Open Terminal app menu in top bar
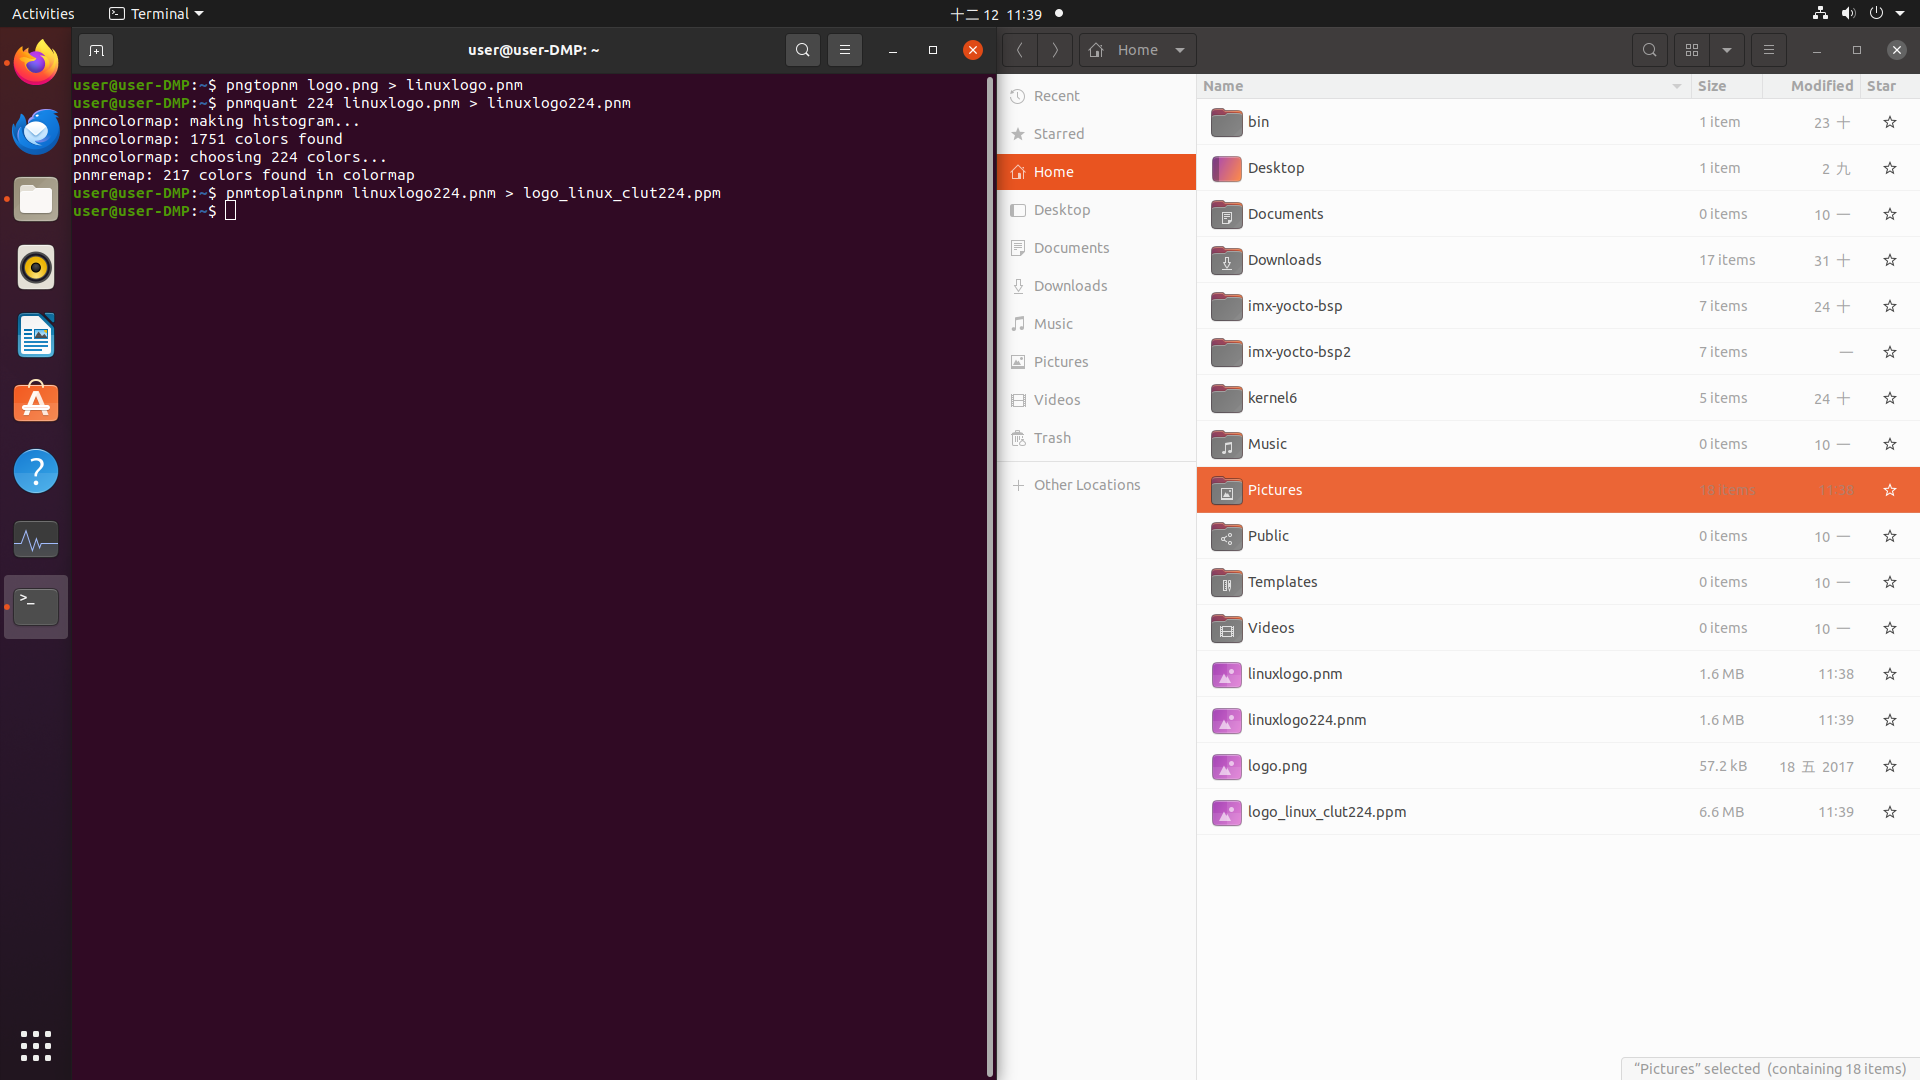The height and width of the screenshot is (1080, 1920). coord(156,14)
